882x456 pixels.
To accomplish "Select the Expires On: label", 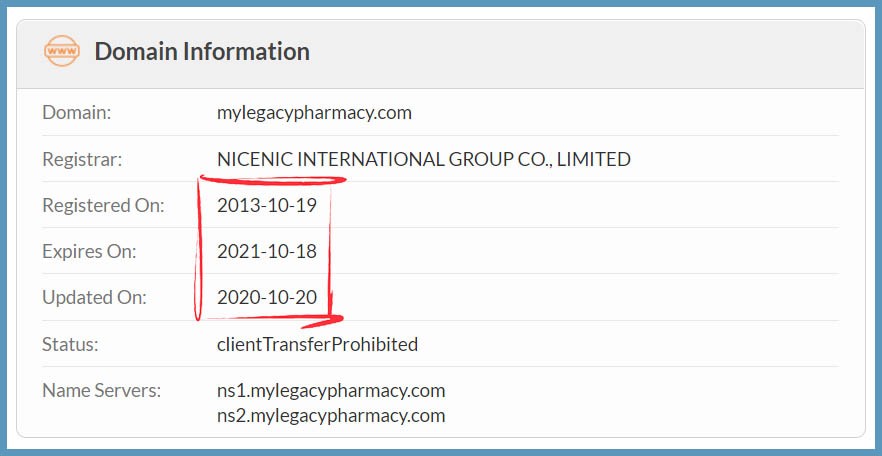I will (89, 252).
